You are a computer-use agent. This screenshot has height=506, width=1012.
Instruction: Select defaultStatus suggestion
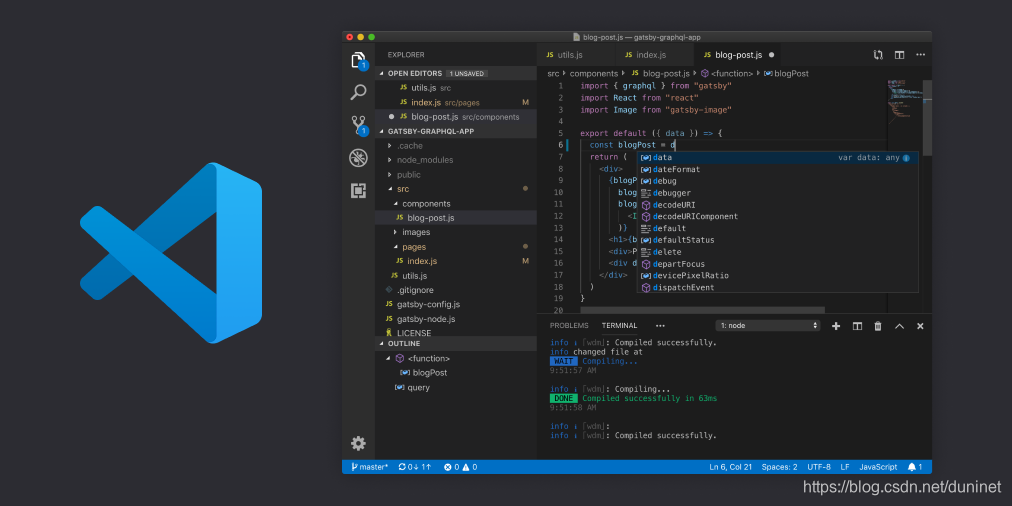[777, 240]
